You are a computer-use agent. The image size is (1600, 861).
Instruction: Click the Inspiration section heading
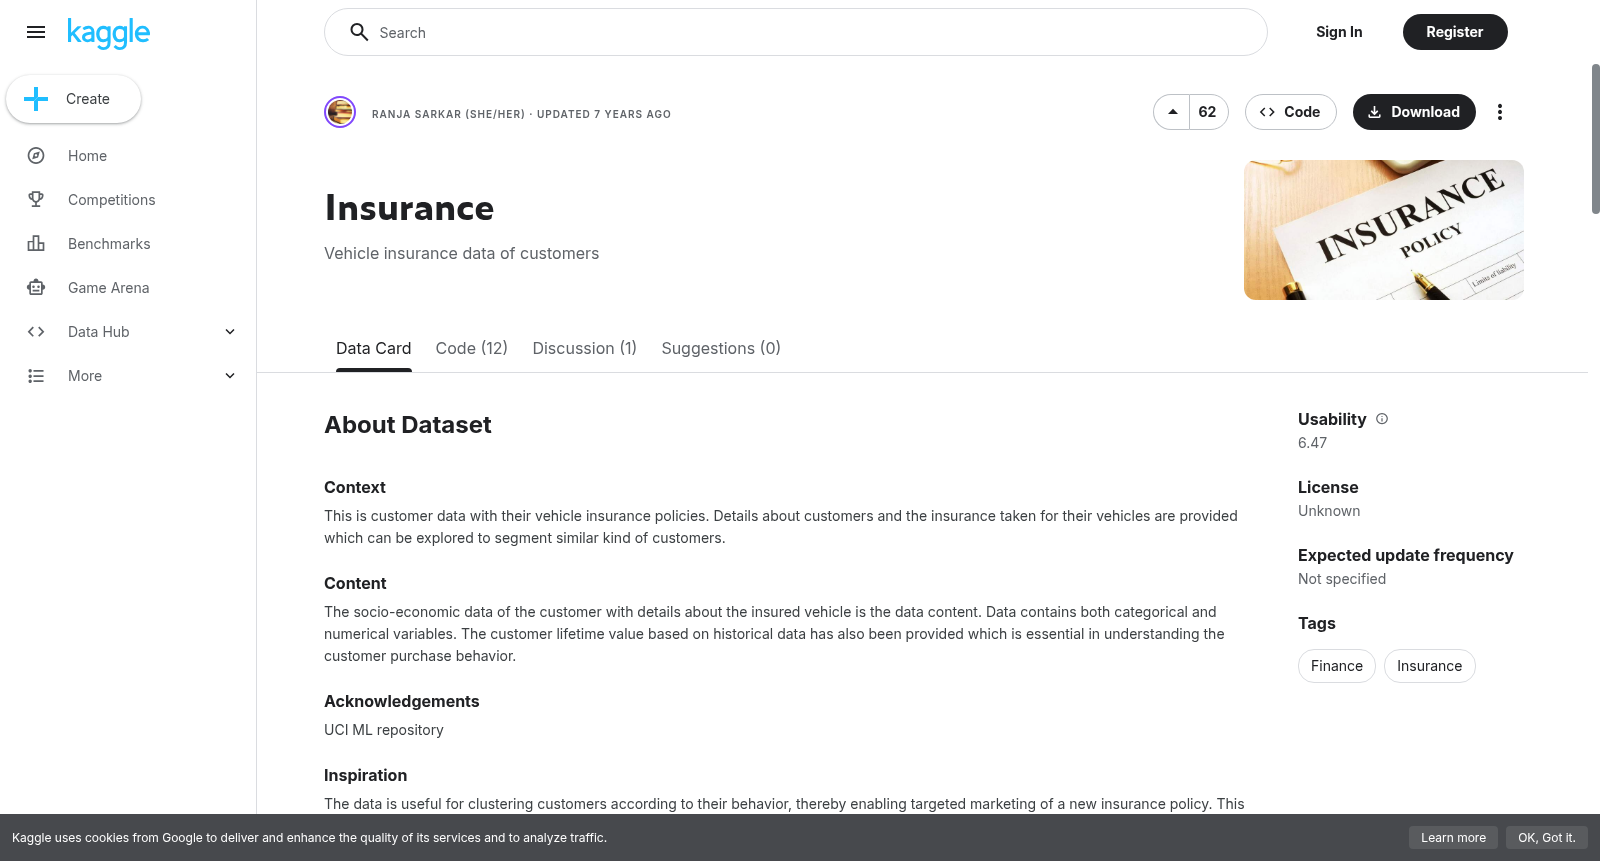pos(365,775)
